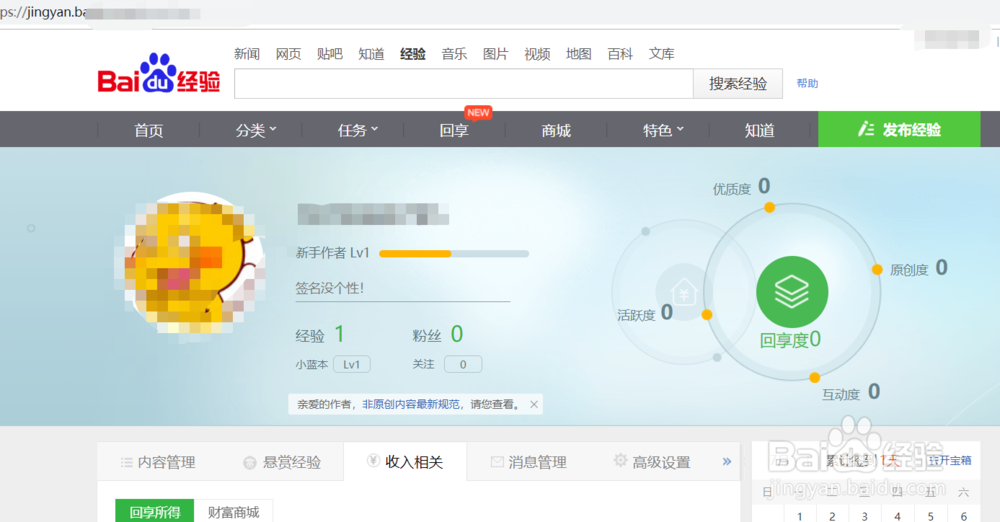Click the NEW badge above 回享
Image resolution: width=1000 pixels, height=522 pixels.
pos(478,113)
